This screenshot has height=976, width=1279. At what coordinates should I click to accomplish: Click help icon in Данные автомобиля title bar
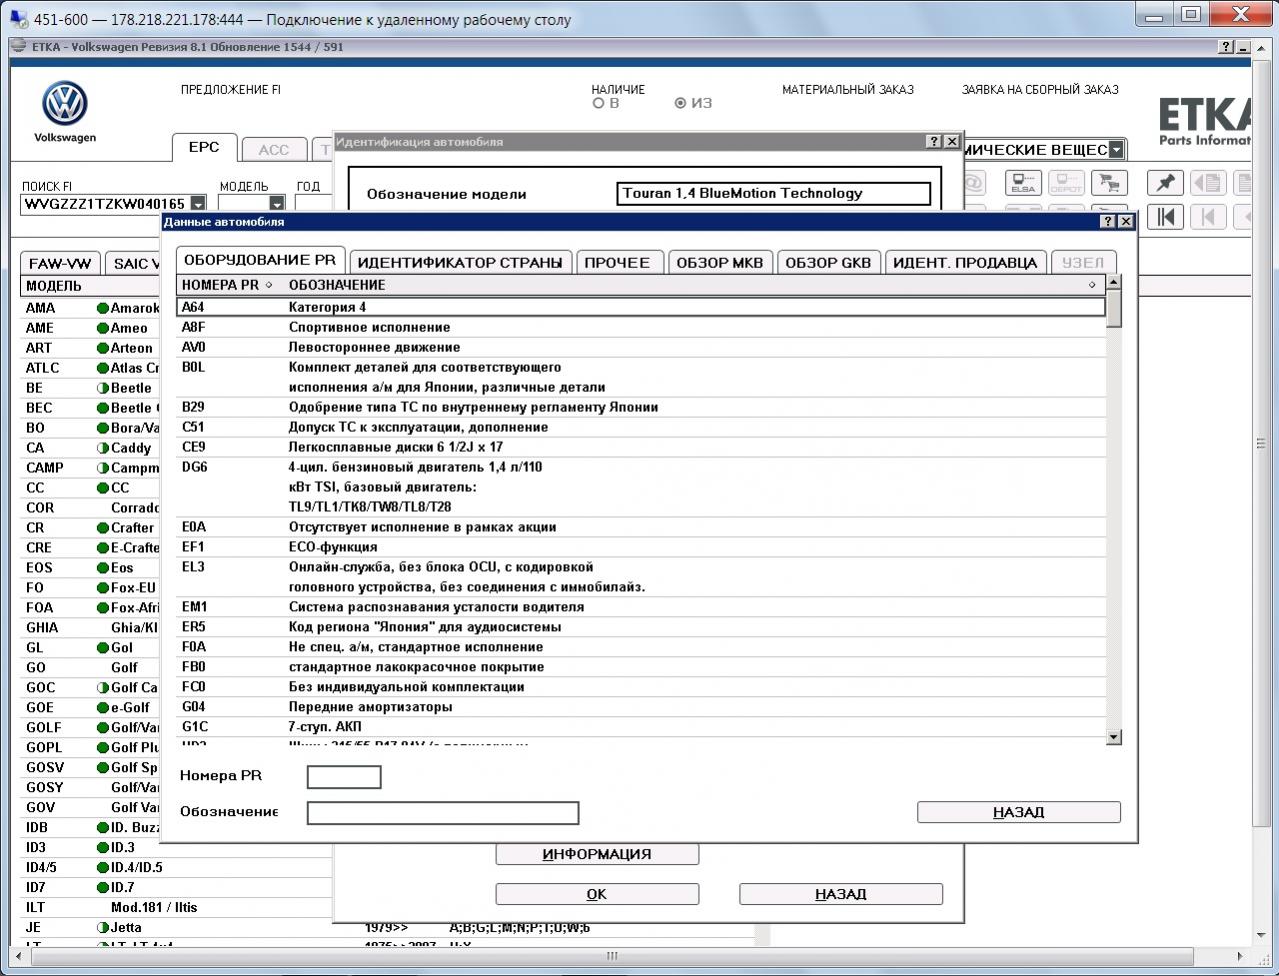click(1108, 221)
